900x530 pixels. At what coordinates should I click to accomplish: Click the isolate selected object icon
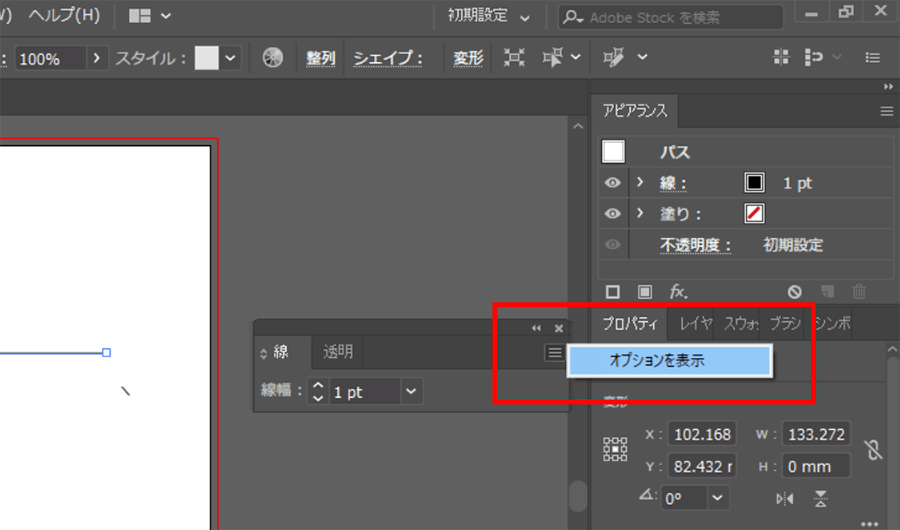coord(514,57)
